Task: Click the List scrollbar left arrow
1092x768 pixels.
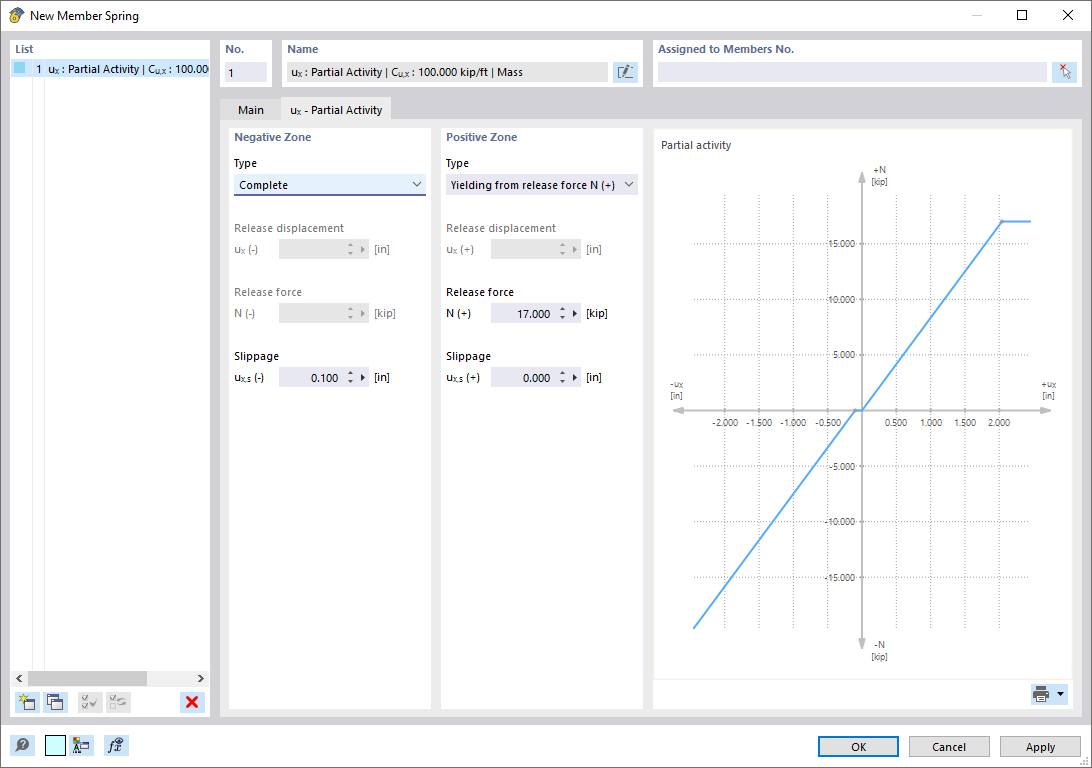Action: coord(20,678)
